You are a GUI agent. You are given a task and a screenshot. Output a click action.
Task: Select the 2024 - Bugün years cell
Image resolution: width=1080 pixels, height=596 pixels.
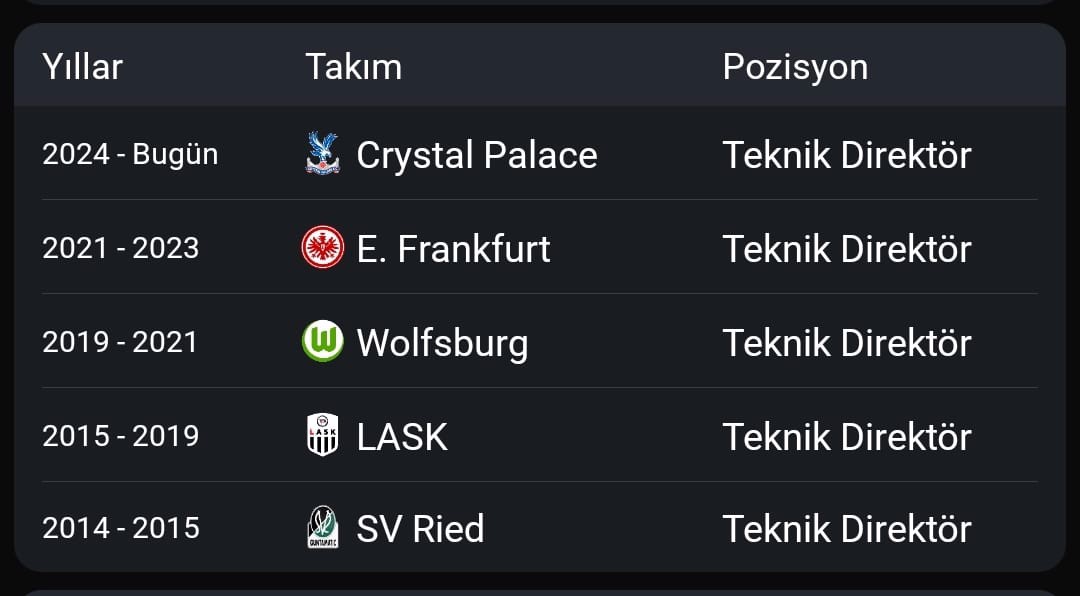coord(130,154)
